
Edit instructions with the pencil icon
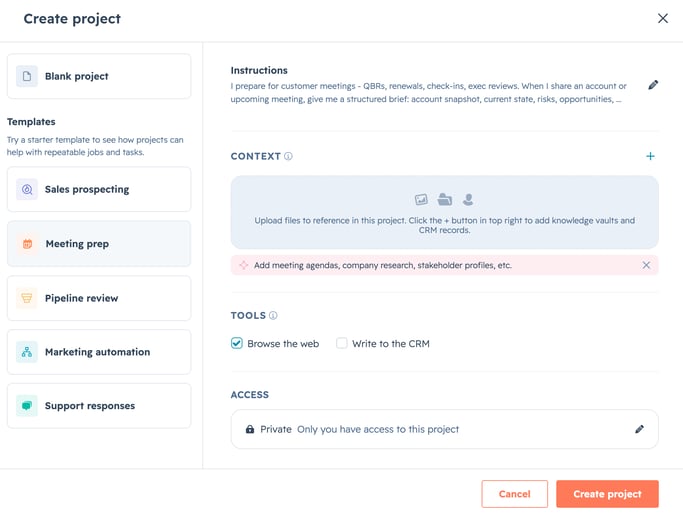point(653,85)
